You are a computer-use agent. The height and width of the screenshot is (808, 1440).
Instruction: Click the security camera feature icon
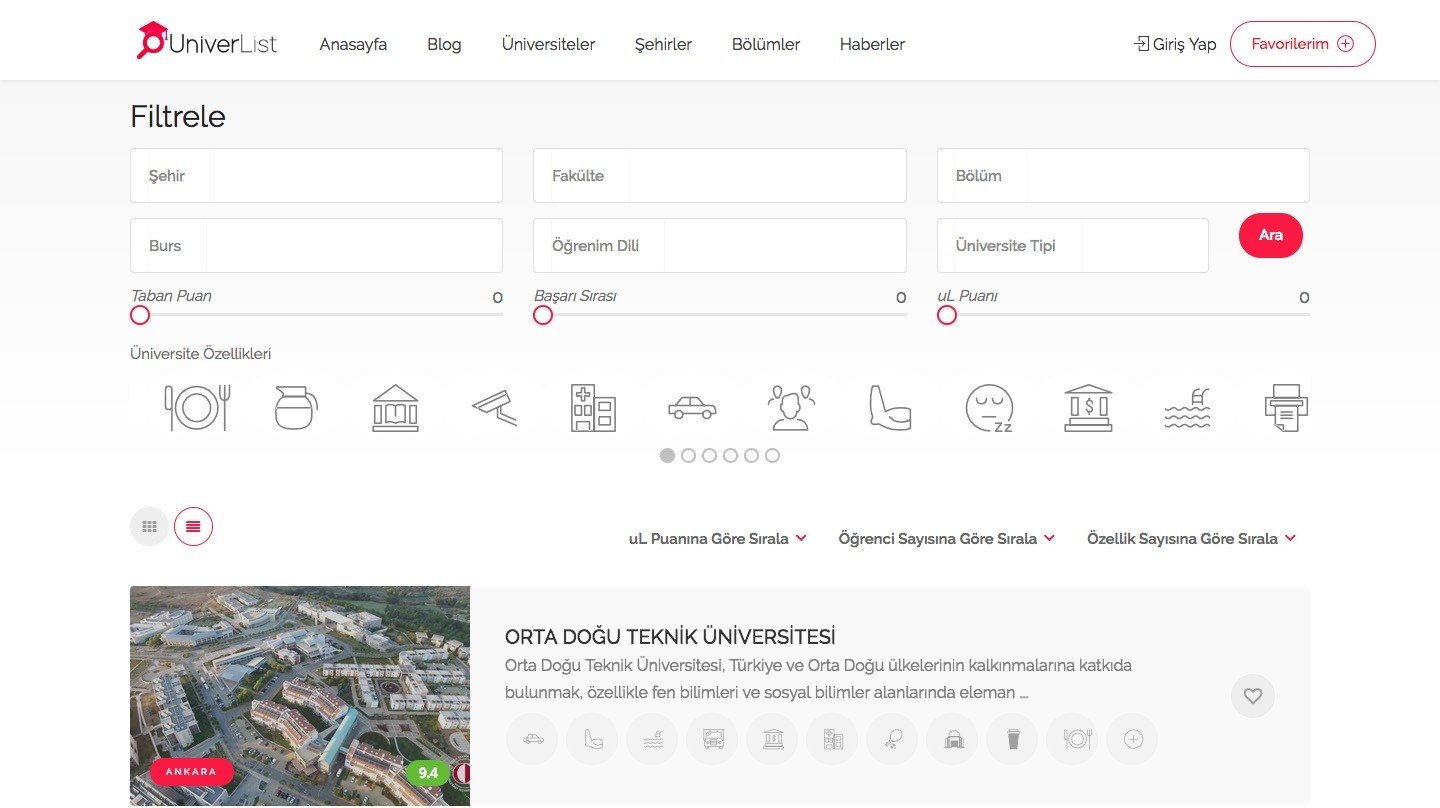pyautogui.click(x=494, y=408)
